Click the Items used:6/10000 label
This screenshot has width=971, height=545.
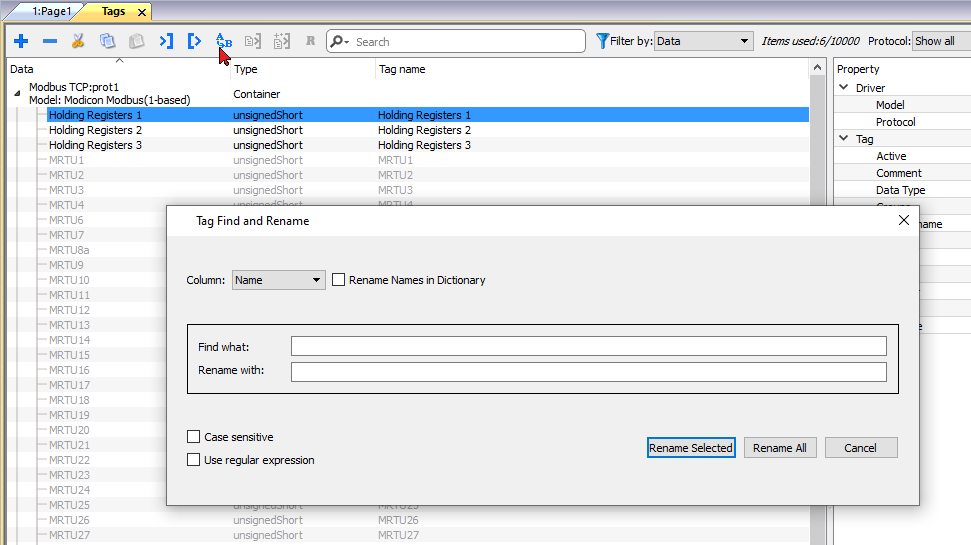[x=810, y=41]
